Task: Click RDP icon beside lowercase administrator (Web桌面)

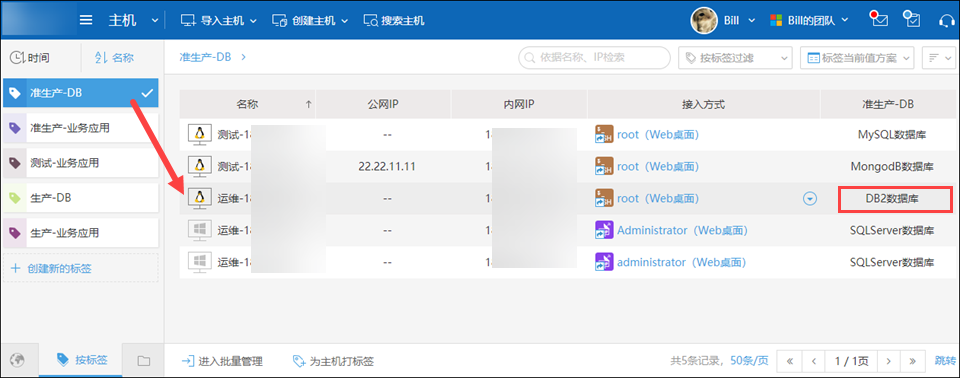Action: pyautogui.click(x=604, y=262)
